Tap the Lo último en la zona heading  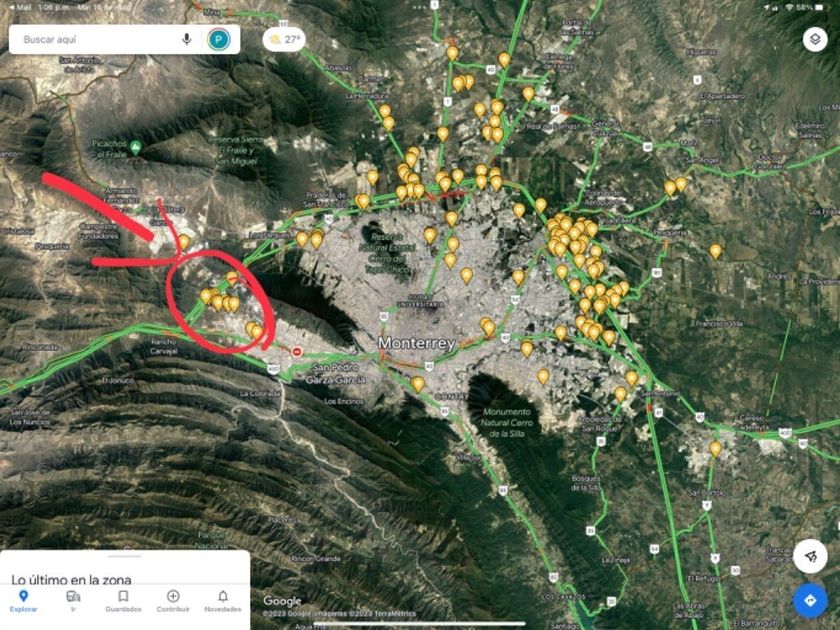point(71,579)
